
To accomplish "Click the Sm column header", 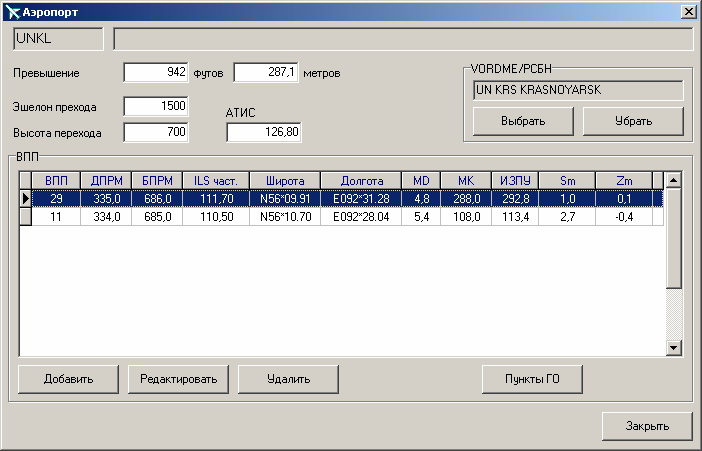I will pos(567,181).
